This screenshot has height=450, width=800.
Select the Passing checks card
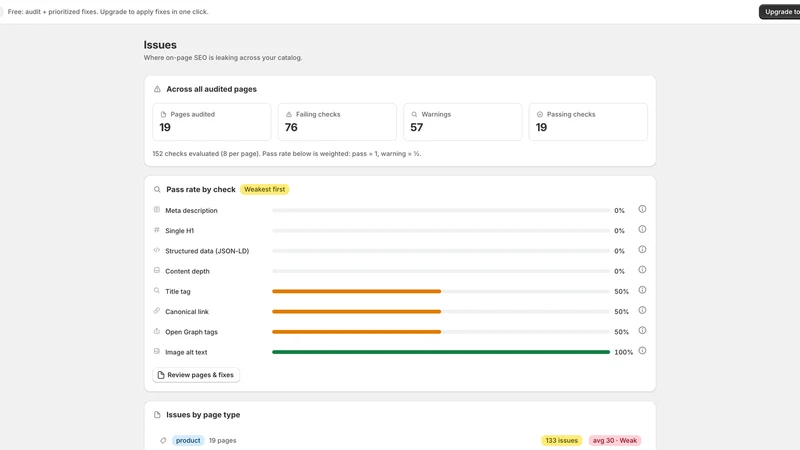point(588,122)
